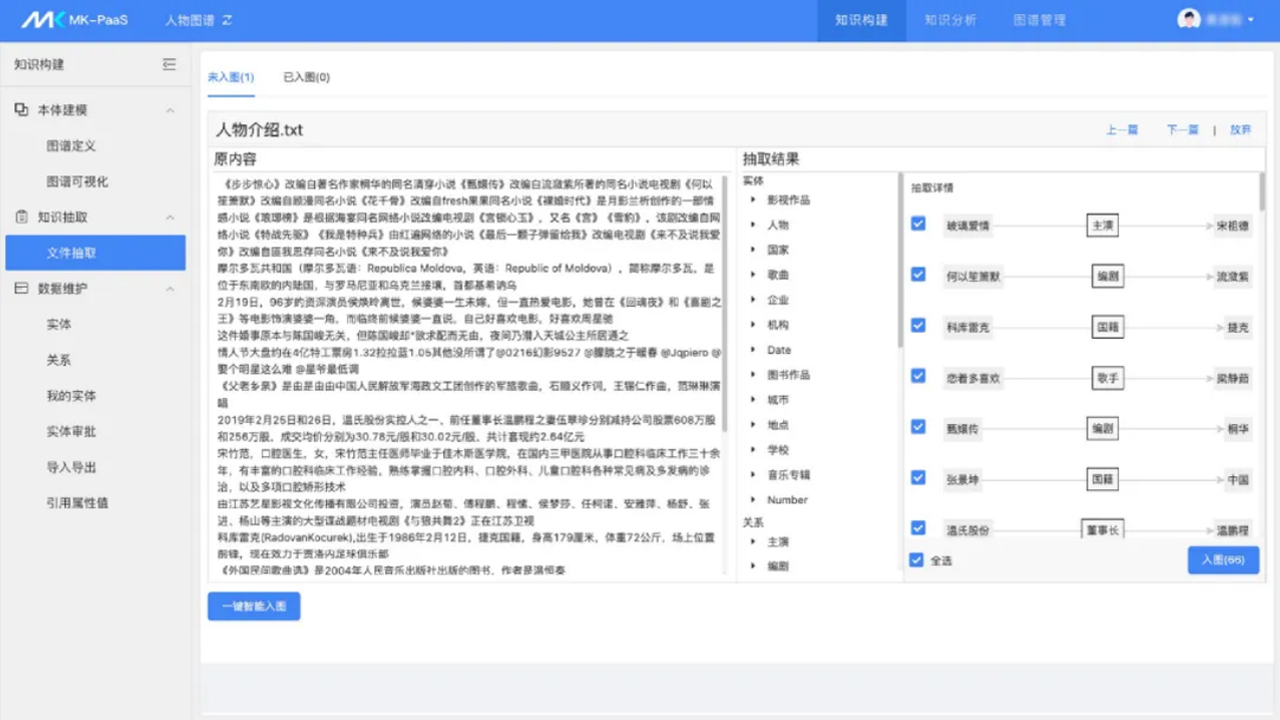1280x720 pixels.
Task: Collapse the 数据维护 sidebar section chevron
Action: point(170,289)
